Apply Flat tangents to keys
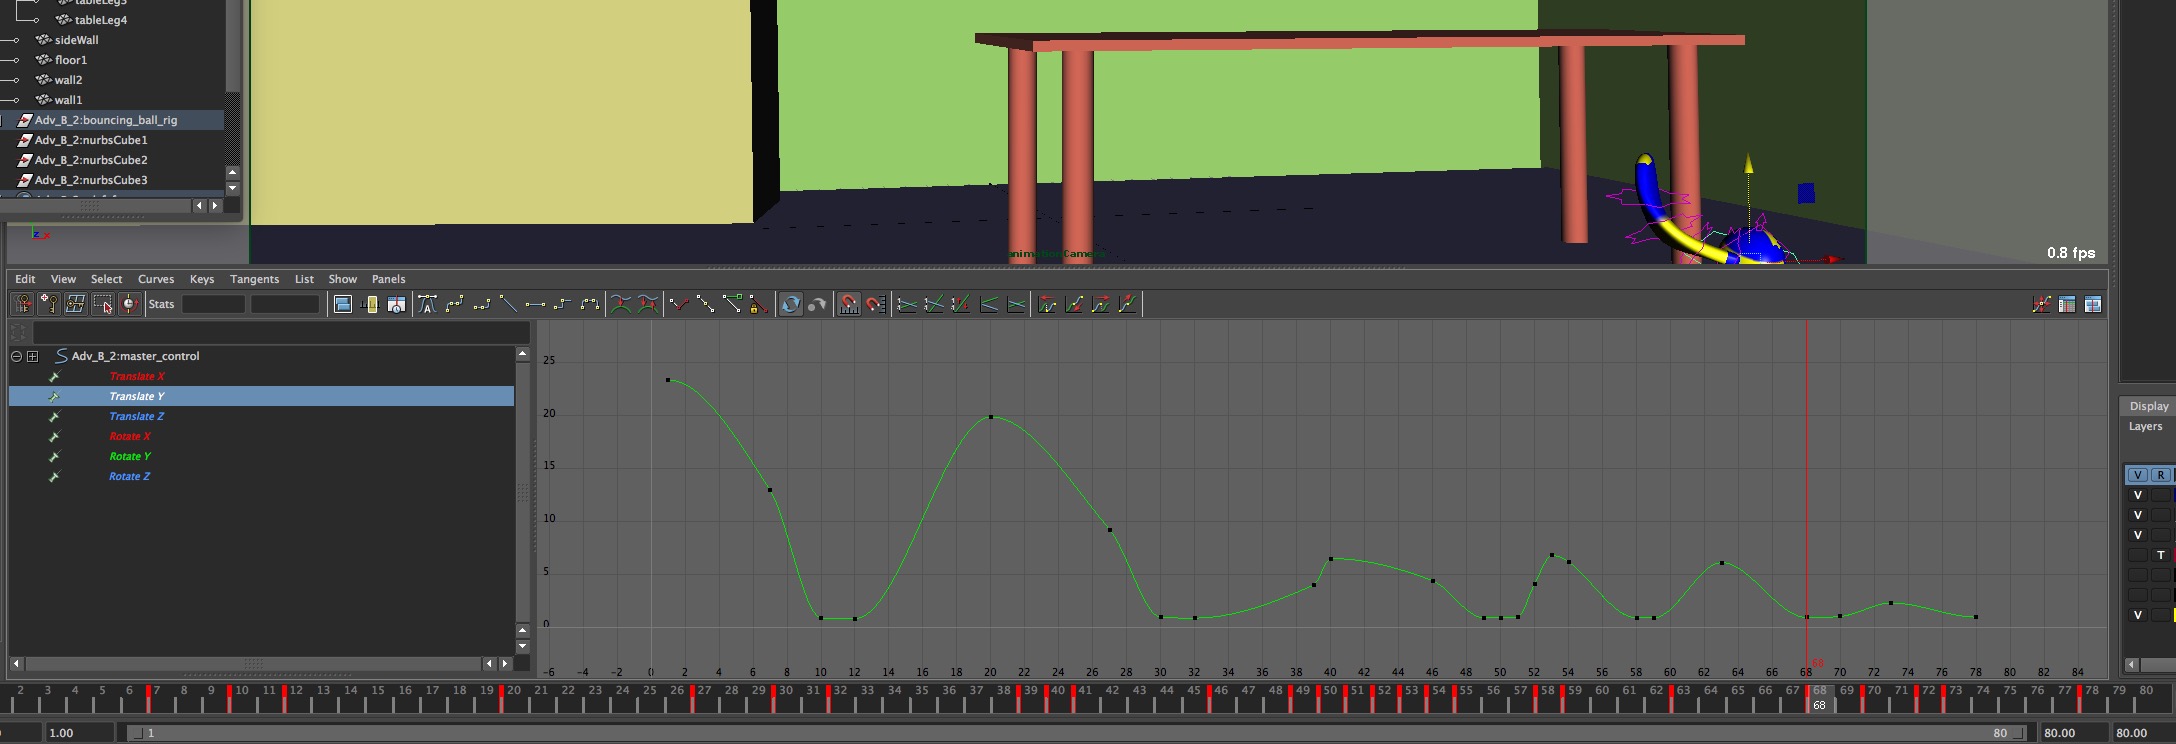 tap(535, 304)
